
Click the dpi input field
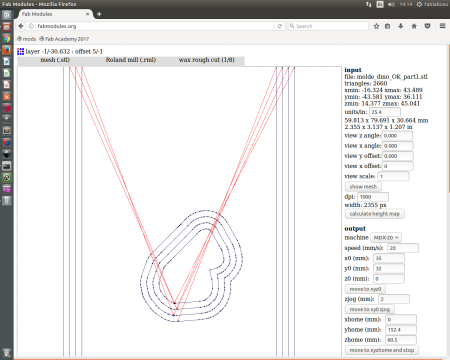[373, 197]
